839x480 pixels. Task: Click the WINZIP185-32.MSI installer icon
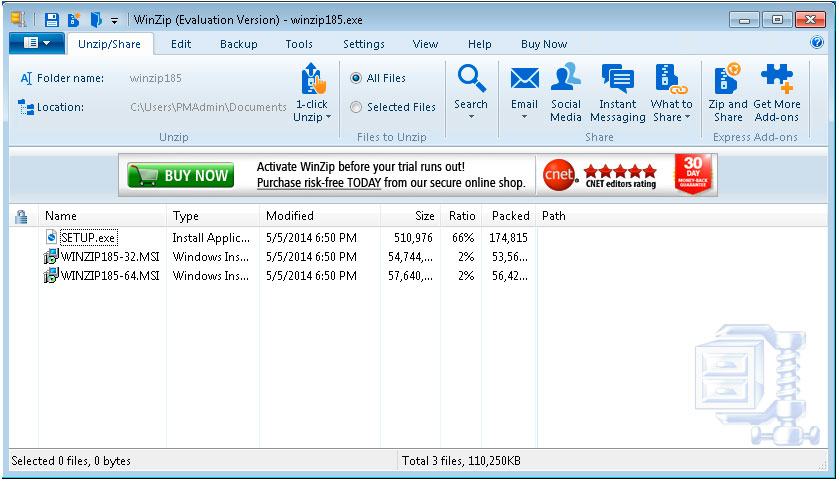click(x=51, y=256)
